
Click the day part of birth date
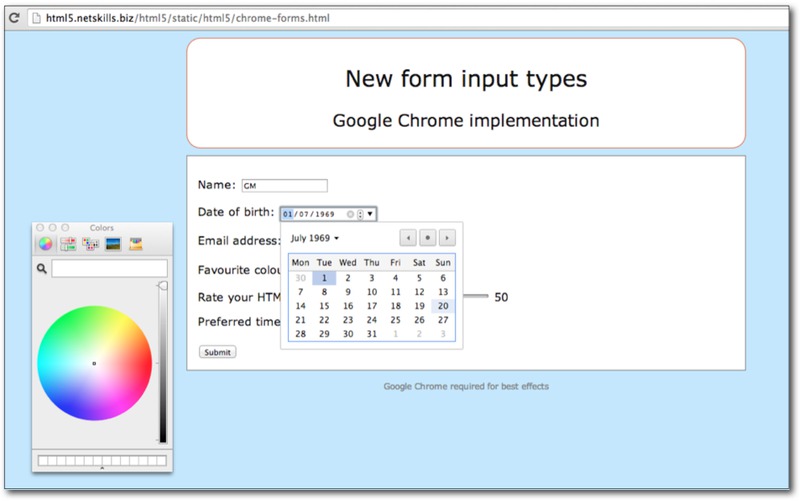click(x=288, y=214)
